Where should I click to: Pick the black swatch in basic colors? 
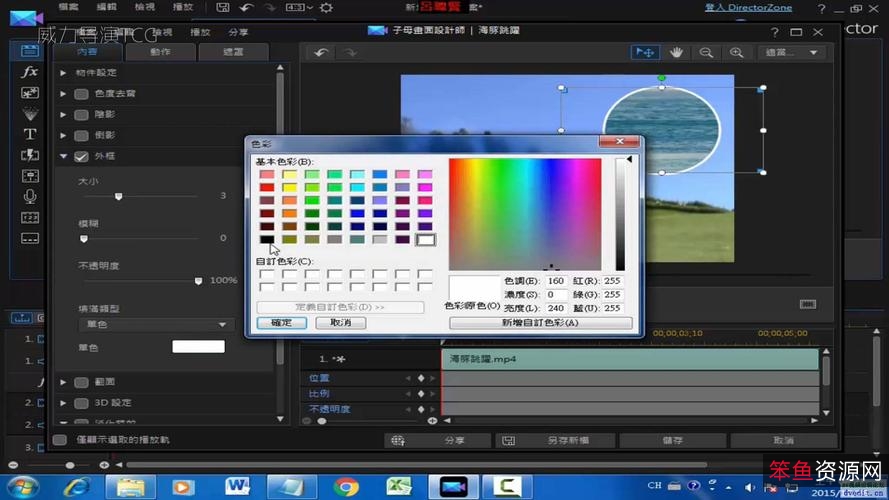click(x=267, y=239)
